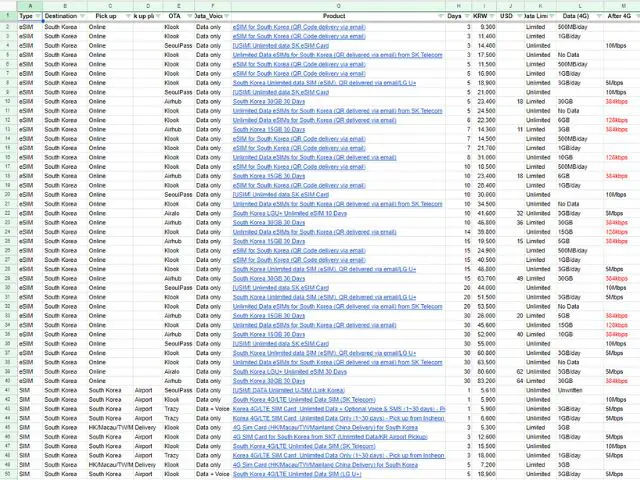Click the Trazy cell in the 6,600 row
The image size is (640, 480).
179,418
